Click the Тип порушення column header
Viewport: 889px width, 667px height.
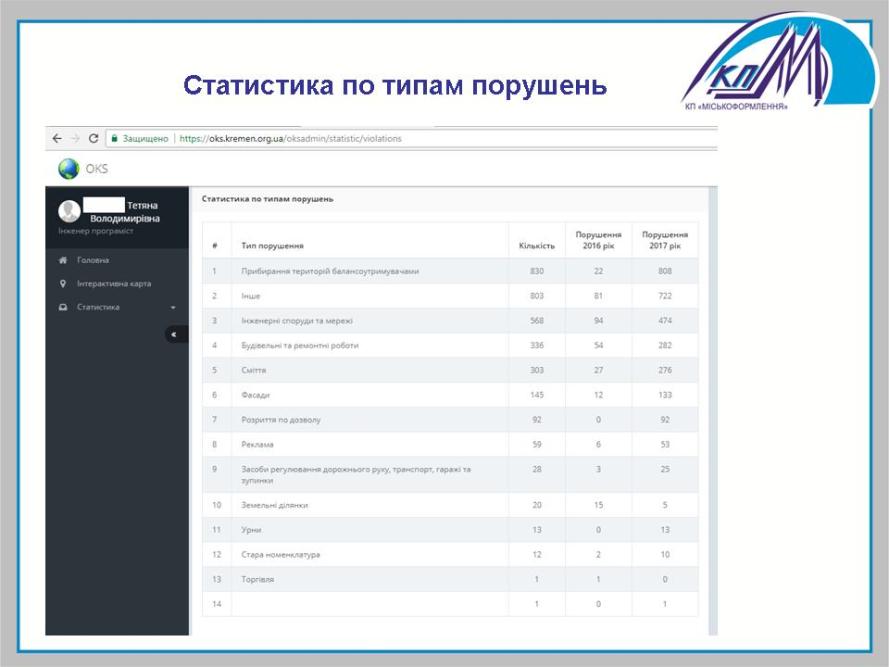272,245
